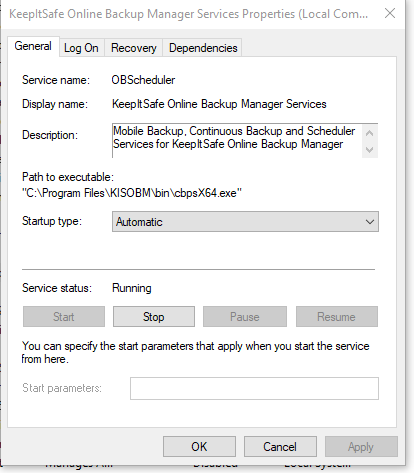Open the Dependencies tab

(x=203, y=48)
